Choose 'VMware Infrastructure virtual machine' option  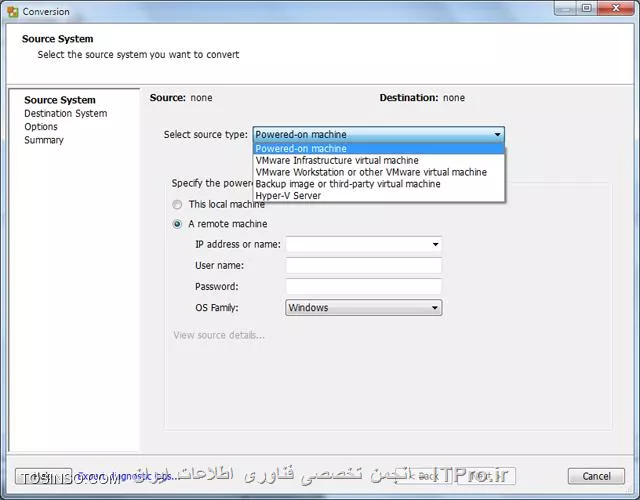pos(379,160)
